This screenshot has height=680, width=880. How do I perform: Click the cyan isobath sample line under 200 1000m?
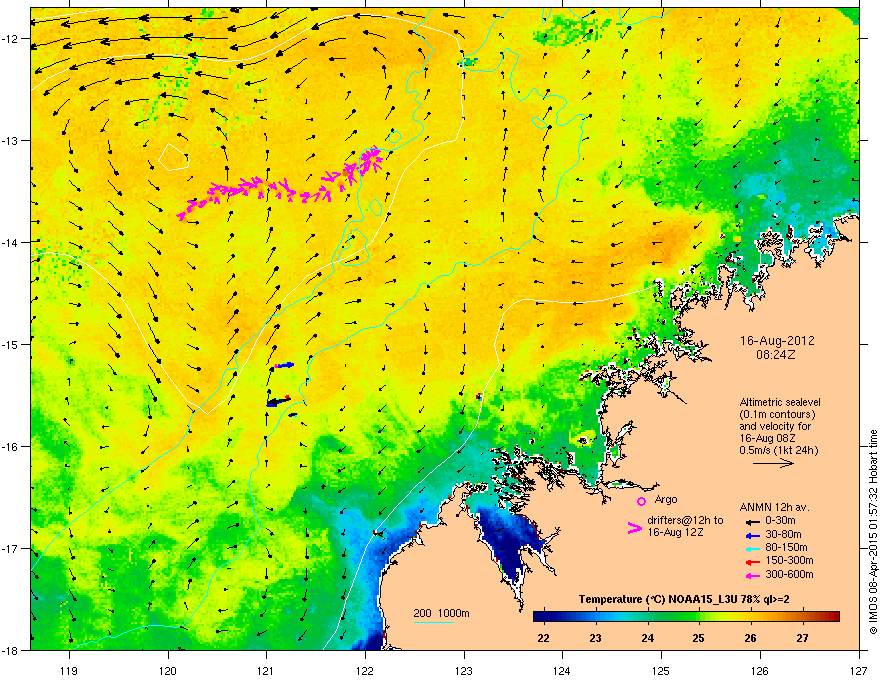[x=434, y=622]
